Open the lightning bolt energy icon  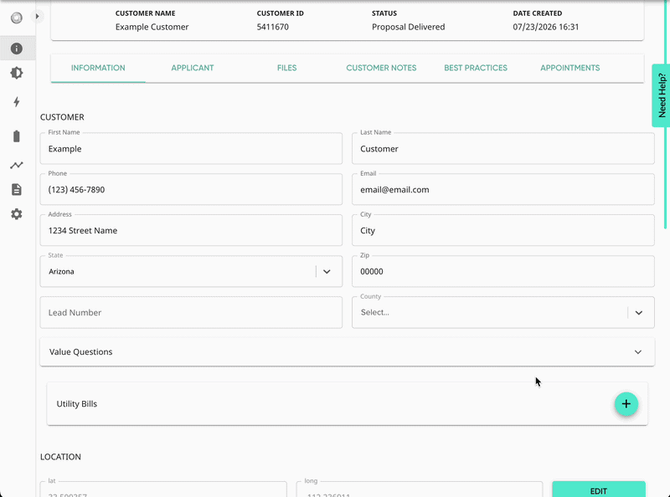17,102
